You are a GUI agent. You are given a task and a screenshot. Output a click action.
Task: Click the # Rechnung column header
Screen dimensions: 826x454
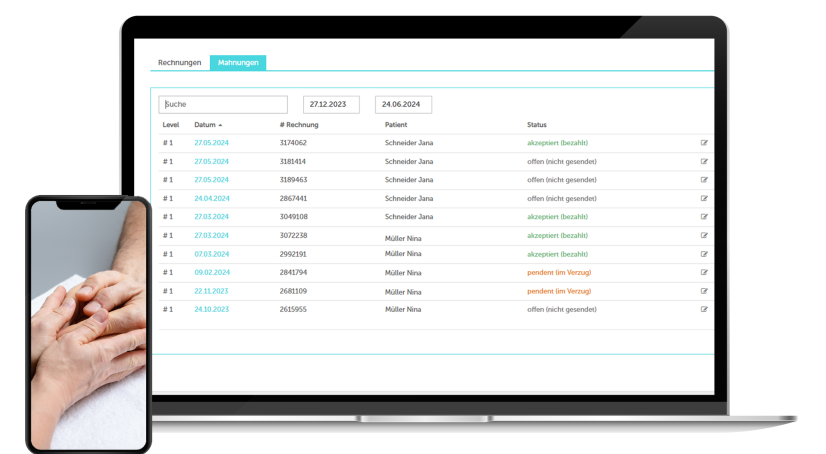(299, 125)
